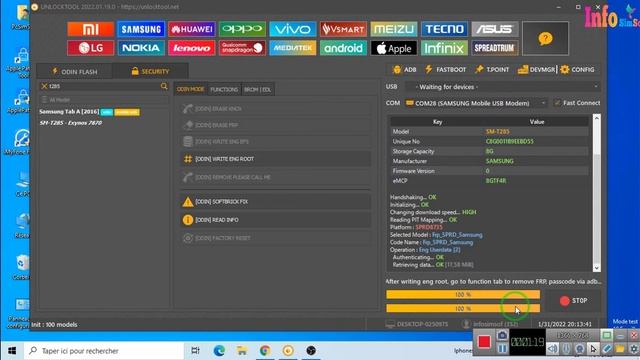Choose the Huawei brand tile
640x360 pixels.
[x=191, y=29]
